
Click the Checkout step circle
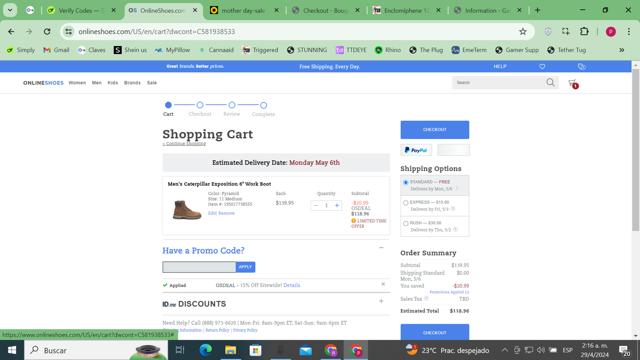click(200, 105)
